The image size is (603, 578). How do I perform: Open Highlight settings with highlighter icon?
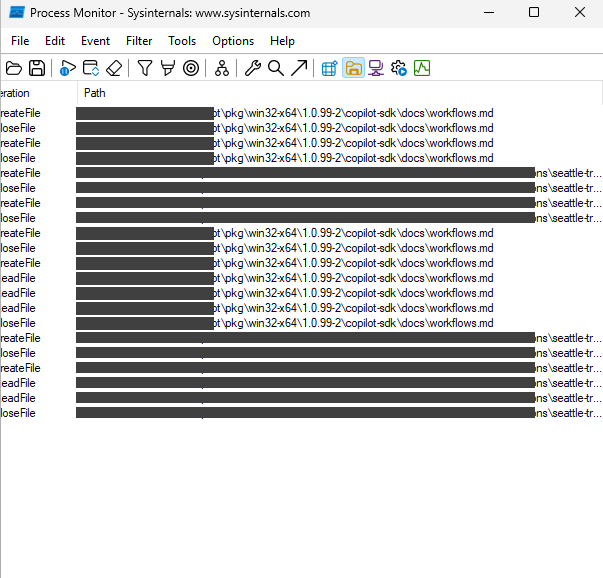point(168,68)
